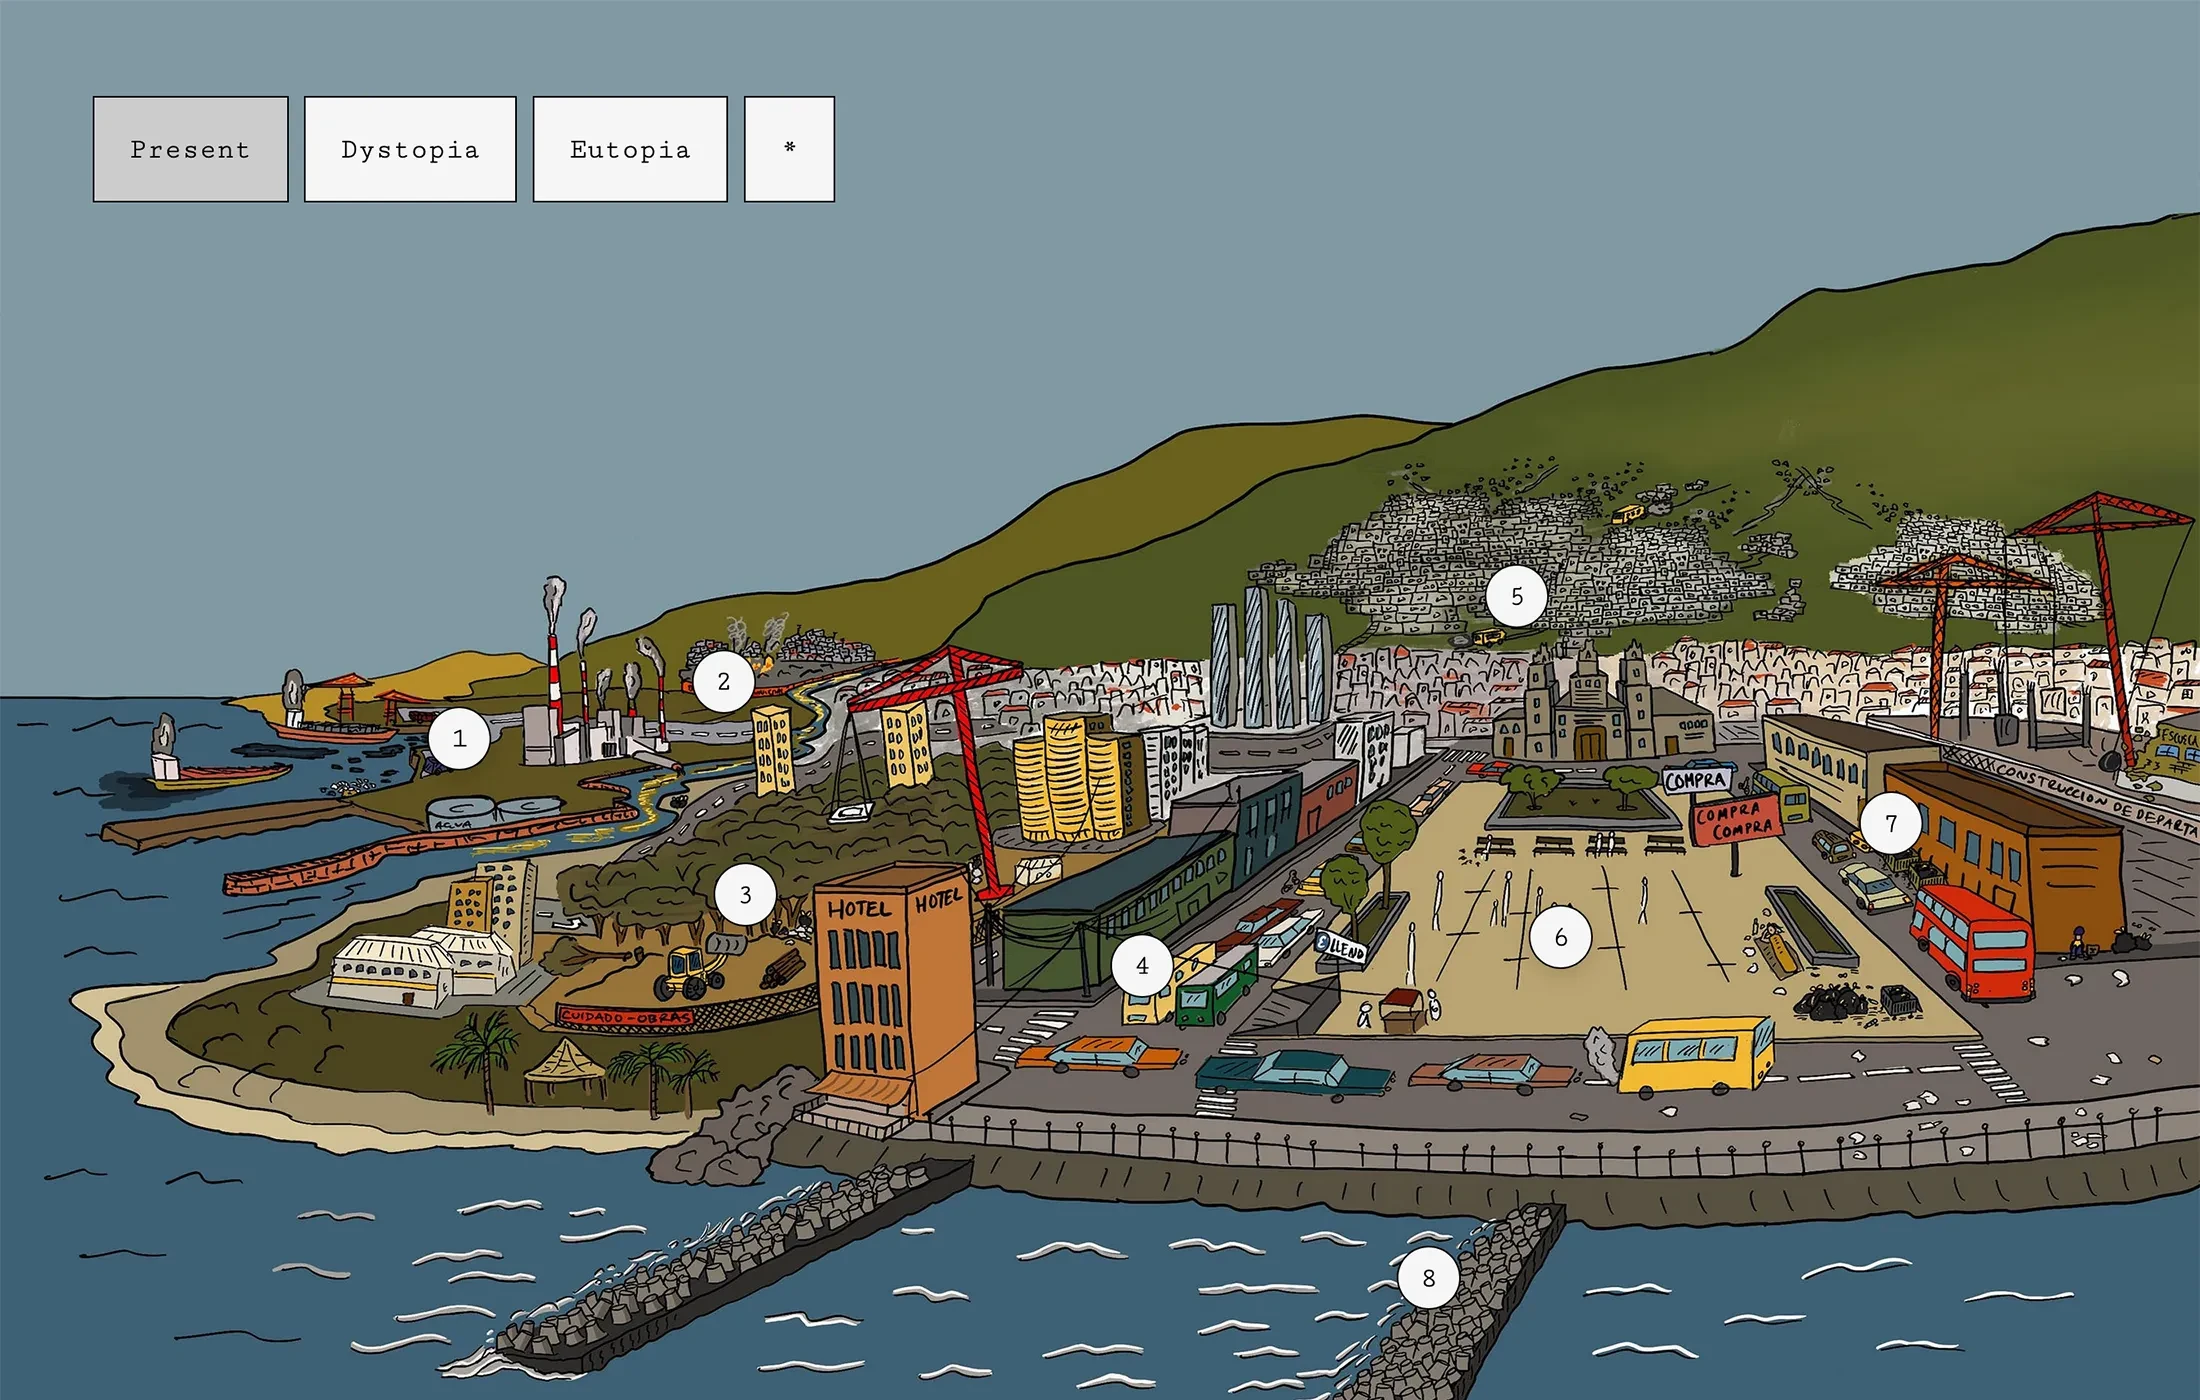The height and width of the screenshot is (1400, 2200).
Task: Open hotspot 3 at the construction site
Action: 744,896
